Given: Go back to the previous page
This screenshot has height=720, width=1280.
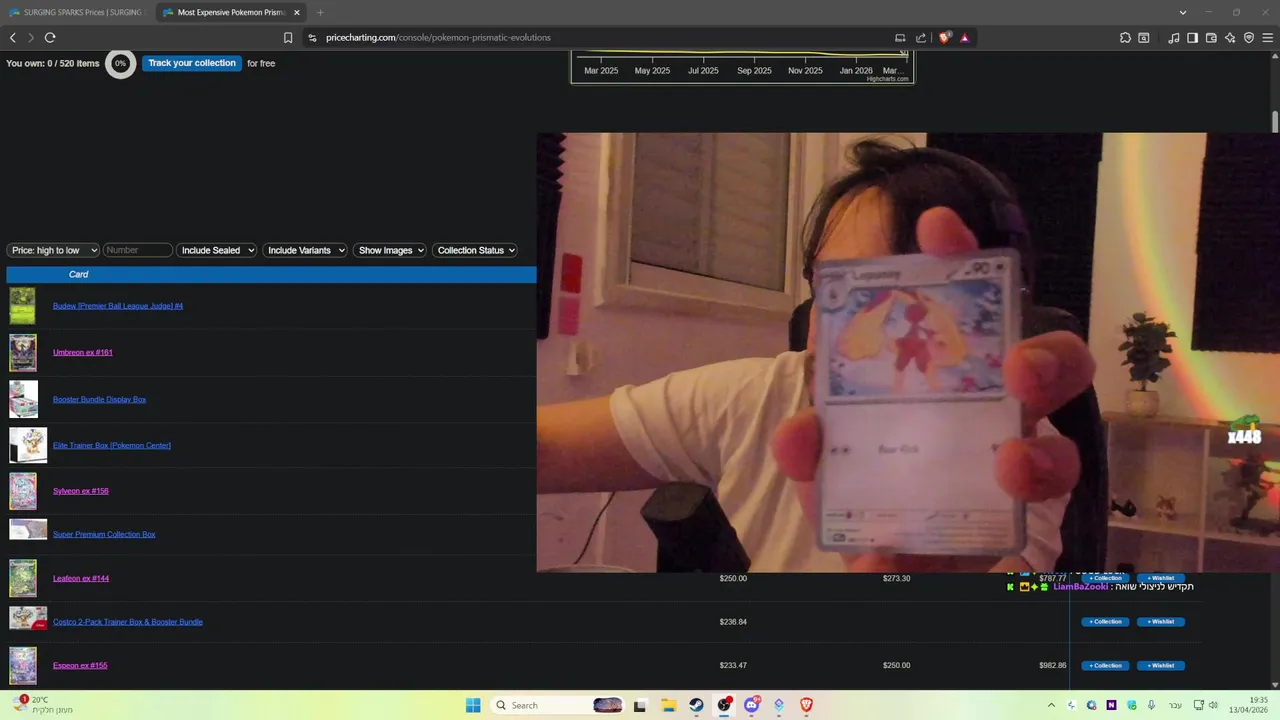Looking at the screenshot, I should (13, 38).
